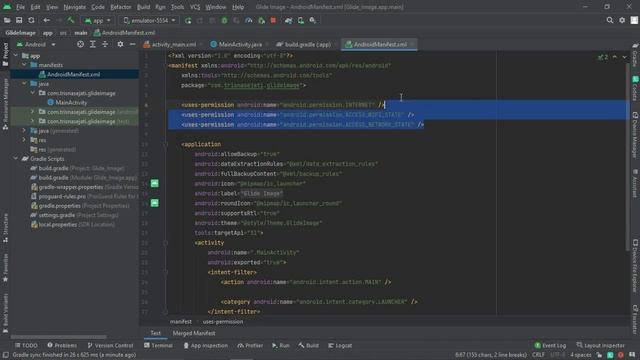Click Expand All icon in Project panel
The width and height of the screenshot is (640, 360).
pyautogui.click(x=93, y=44)
